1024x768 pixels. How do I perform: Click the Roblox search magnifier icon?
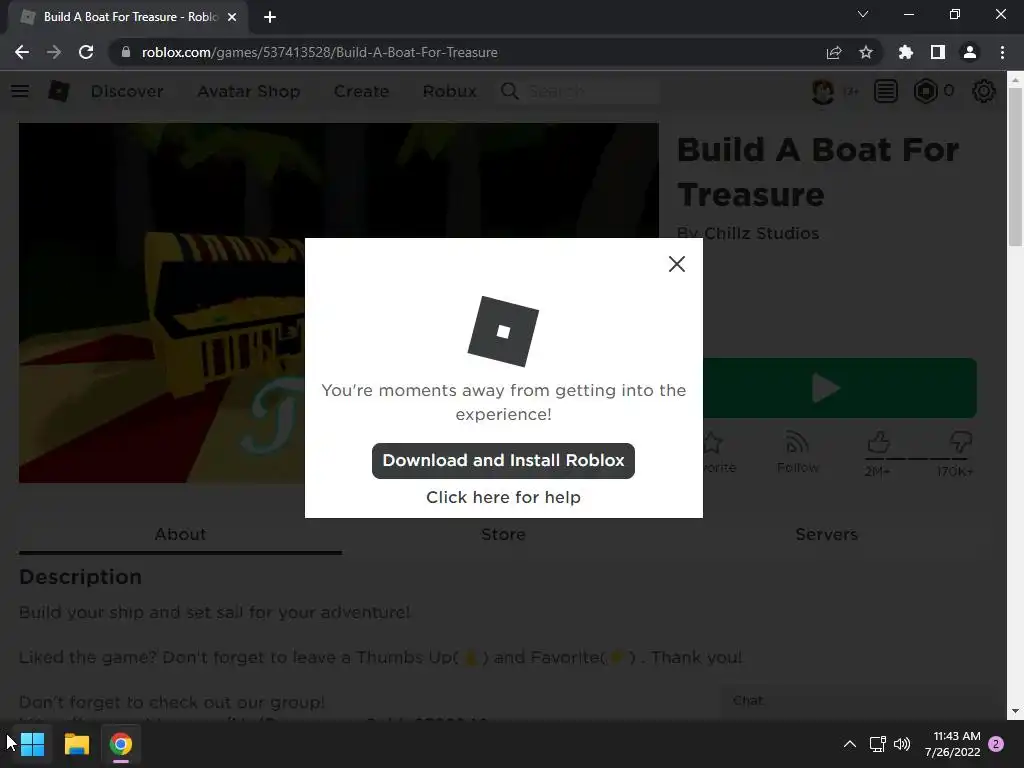(x=509, y=91)
